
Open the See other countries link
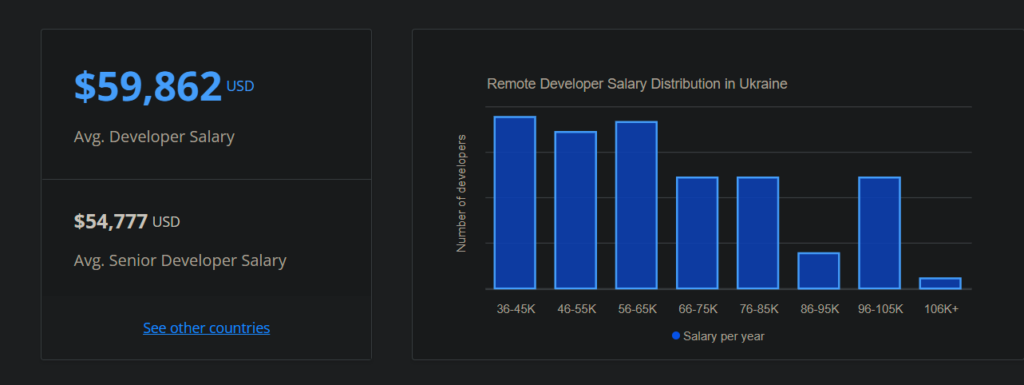pos(206,328)
